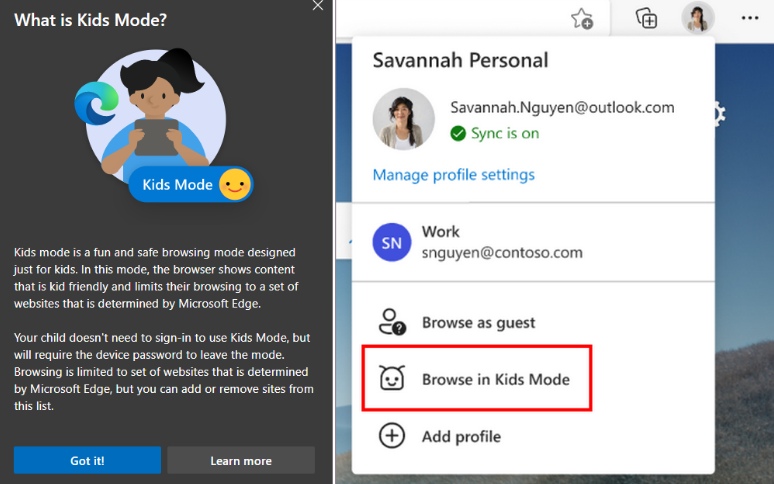This screenshot has height=484, width=774.
Task: Close the What is Kids Mode panel
Action: tap(318, 6)
